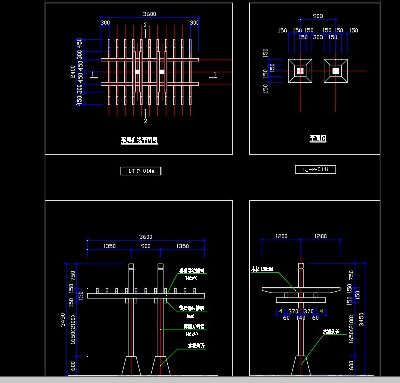Viewport: 400px width, 383px height.
Task: Click the underlined title beneath the pergola plan
Action: click(x=139, y=140)
